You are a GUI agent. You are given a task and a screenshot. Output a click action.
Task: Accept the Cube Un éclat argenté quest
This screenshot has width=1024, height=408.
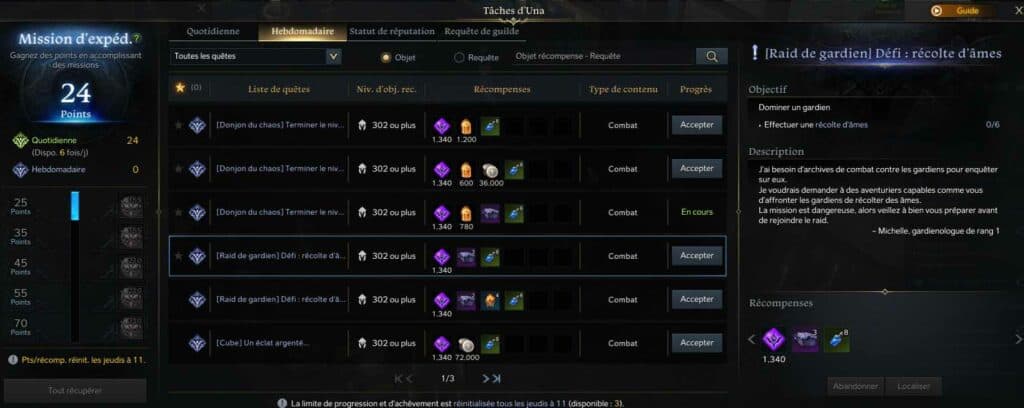[697, 343]
